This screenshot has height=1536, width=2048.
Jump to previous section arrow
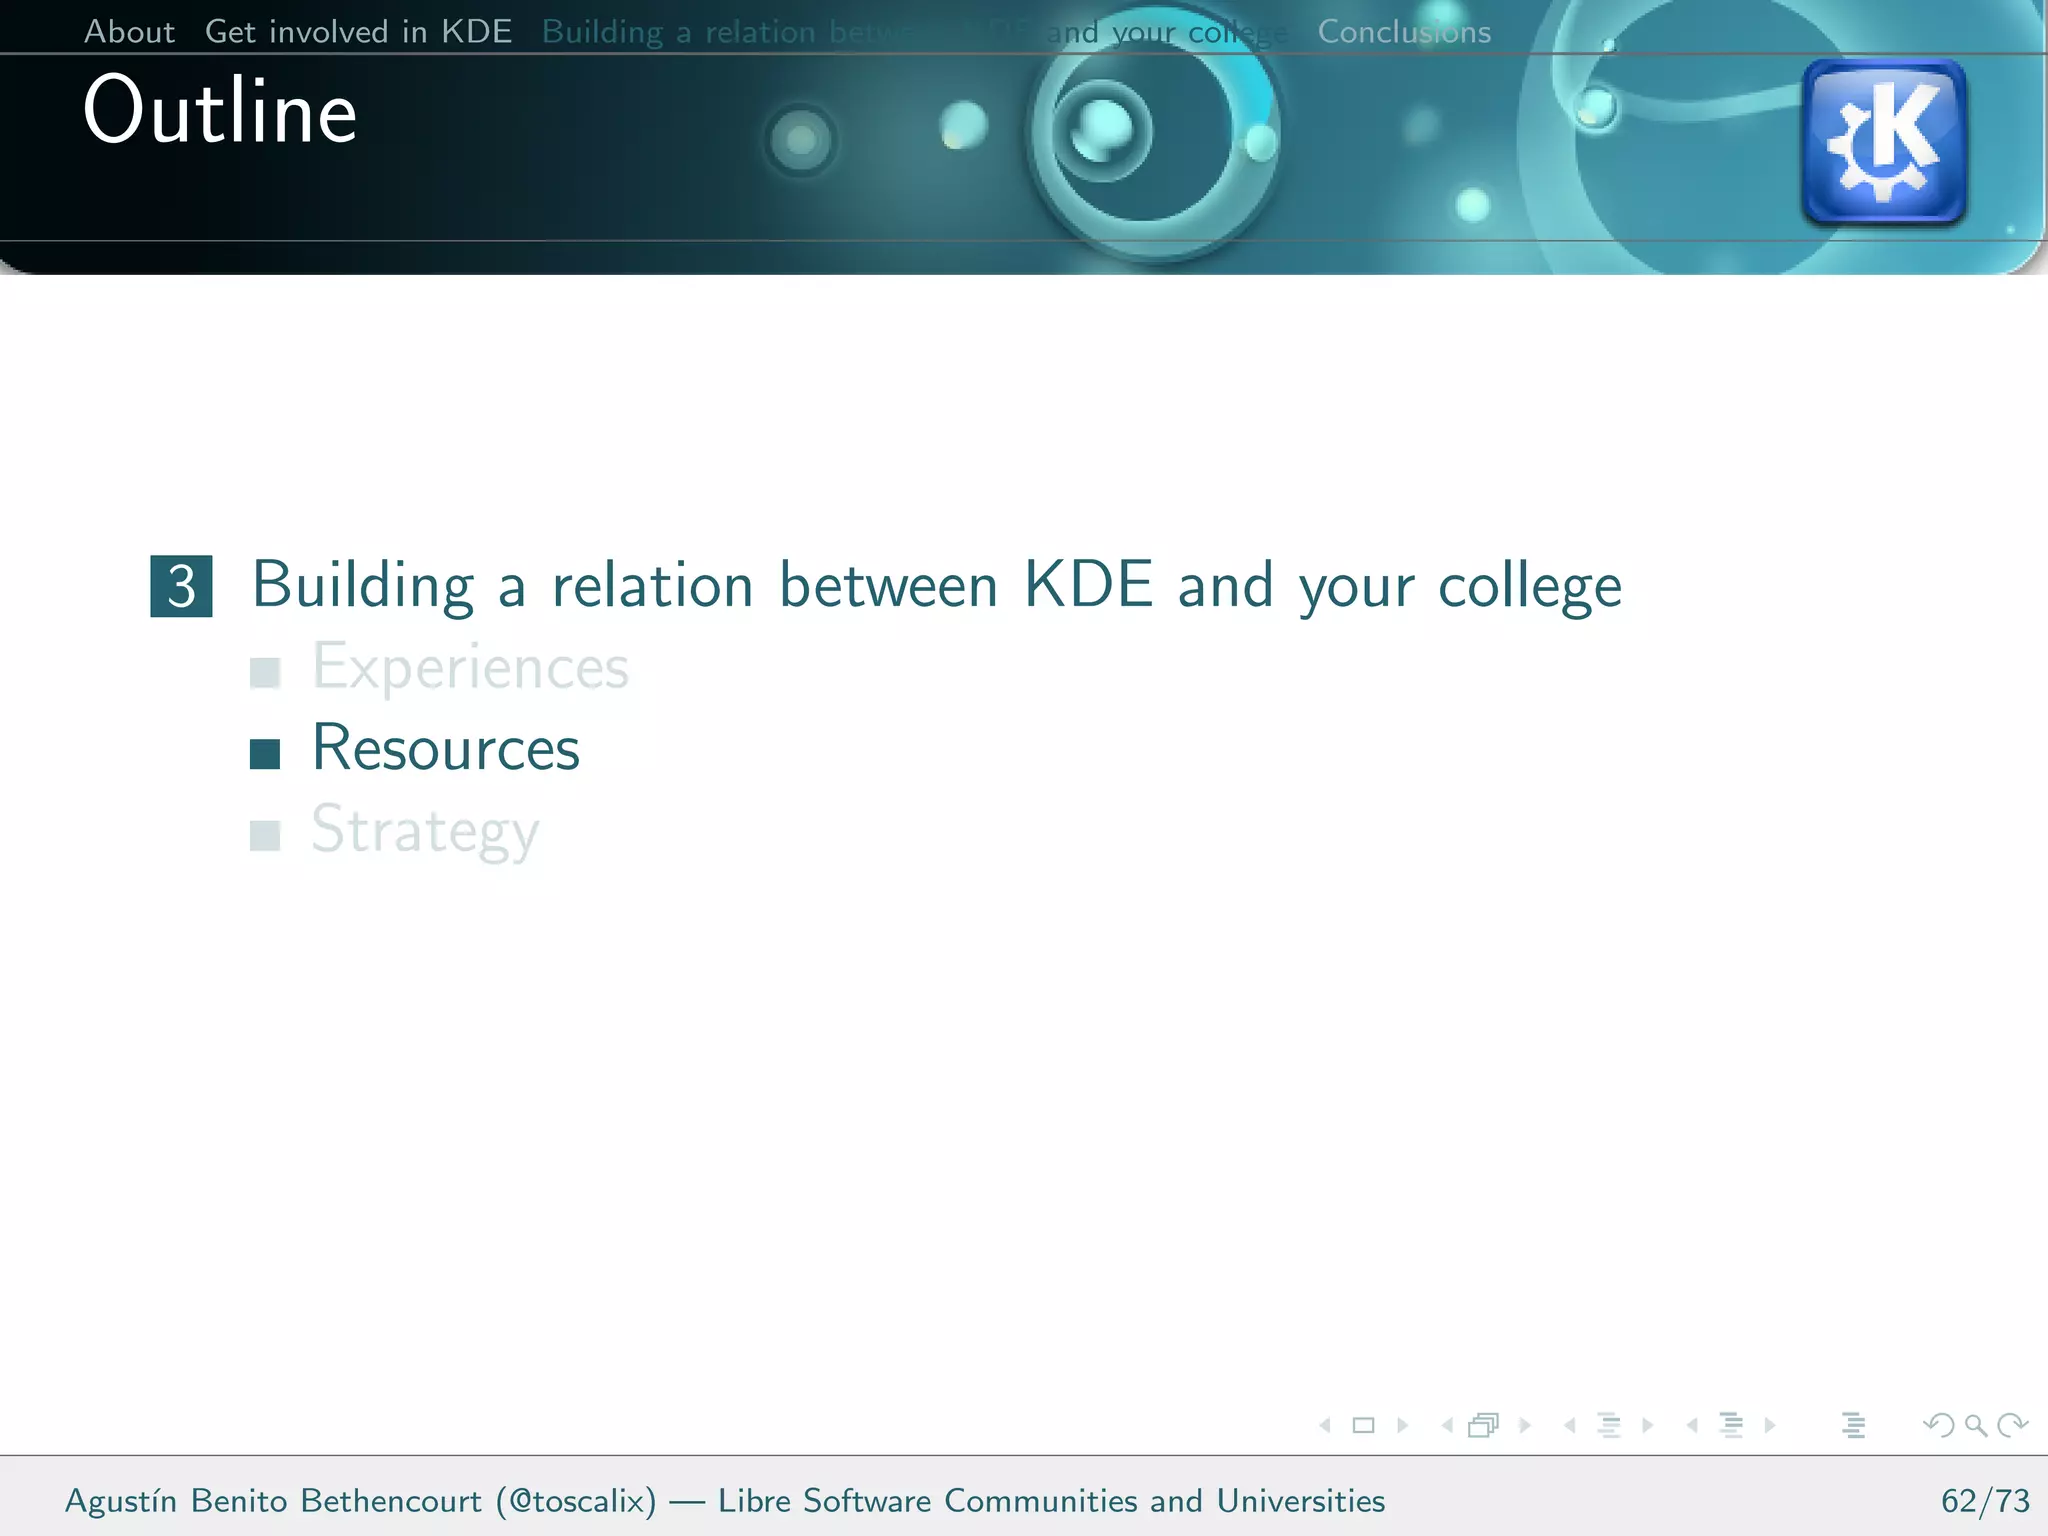[1692, 1425]
